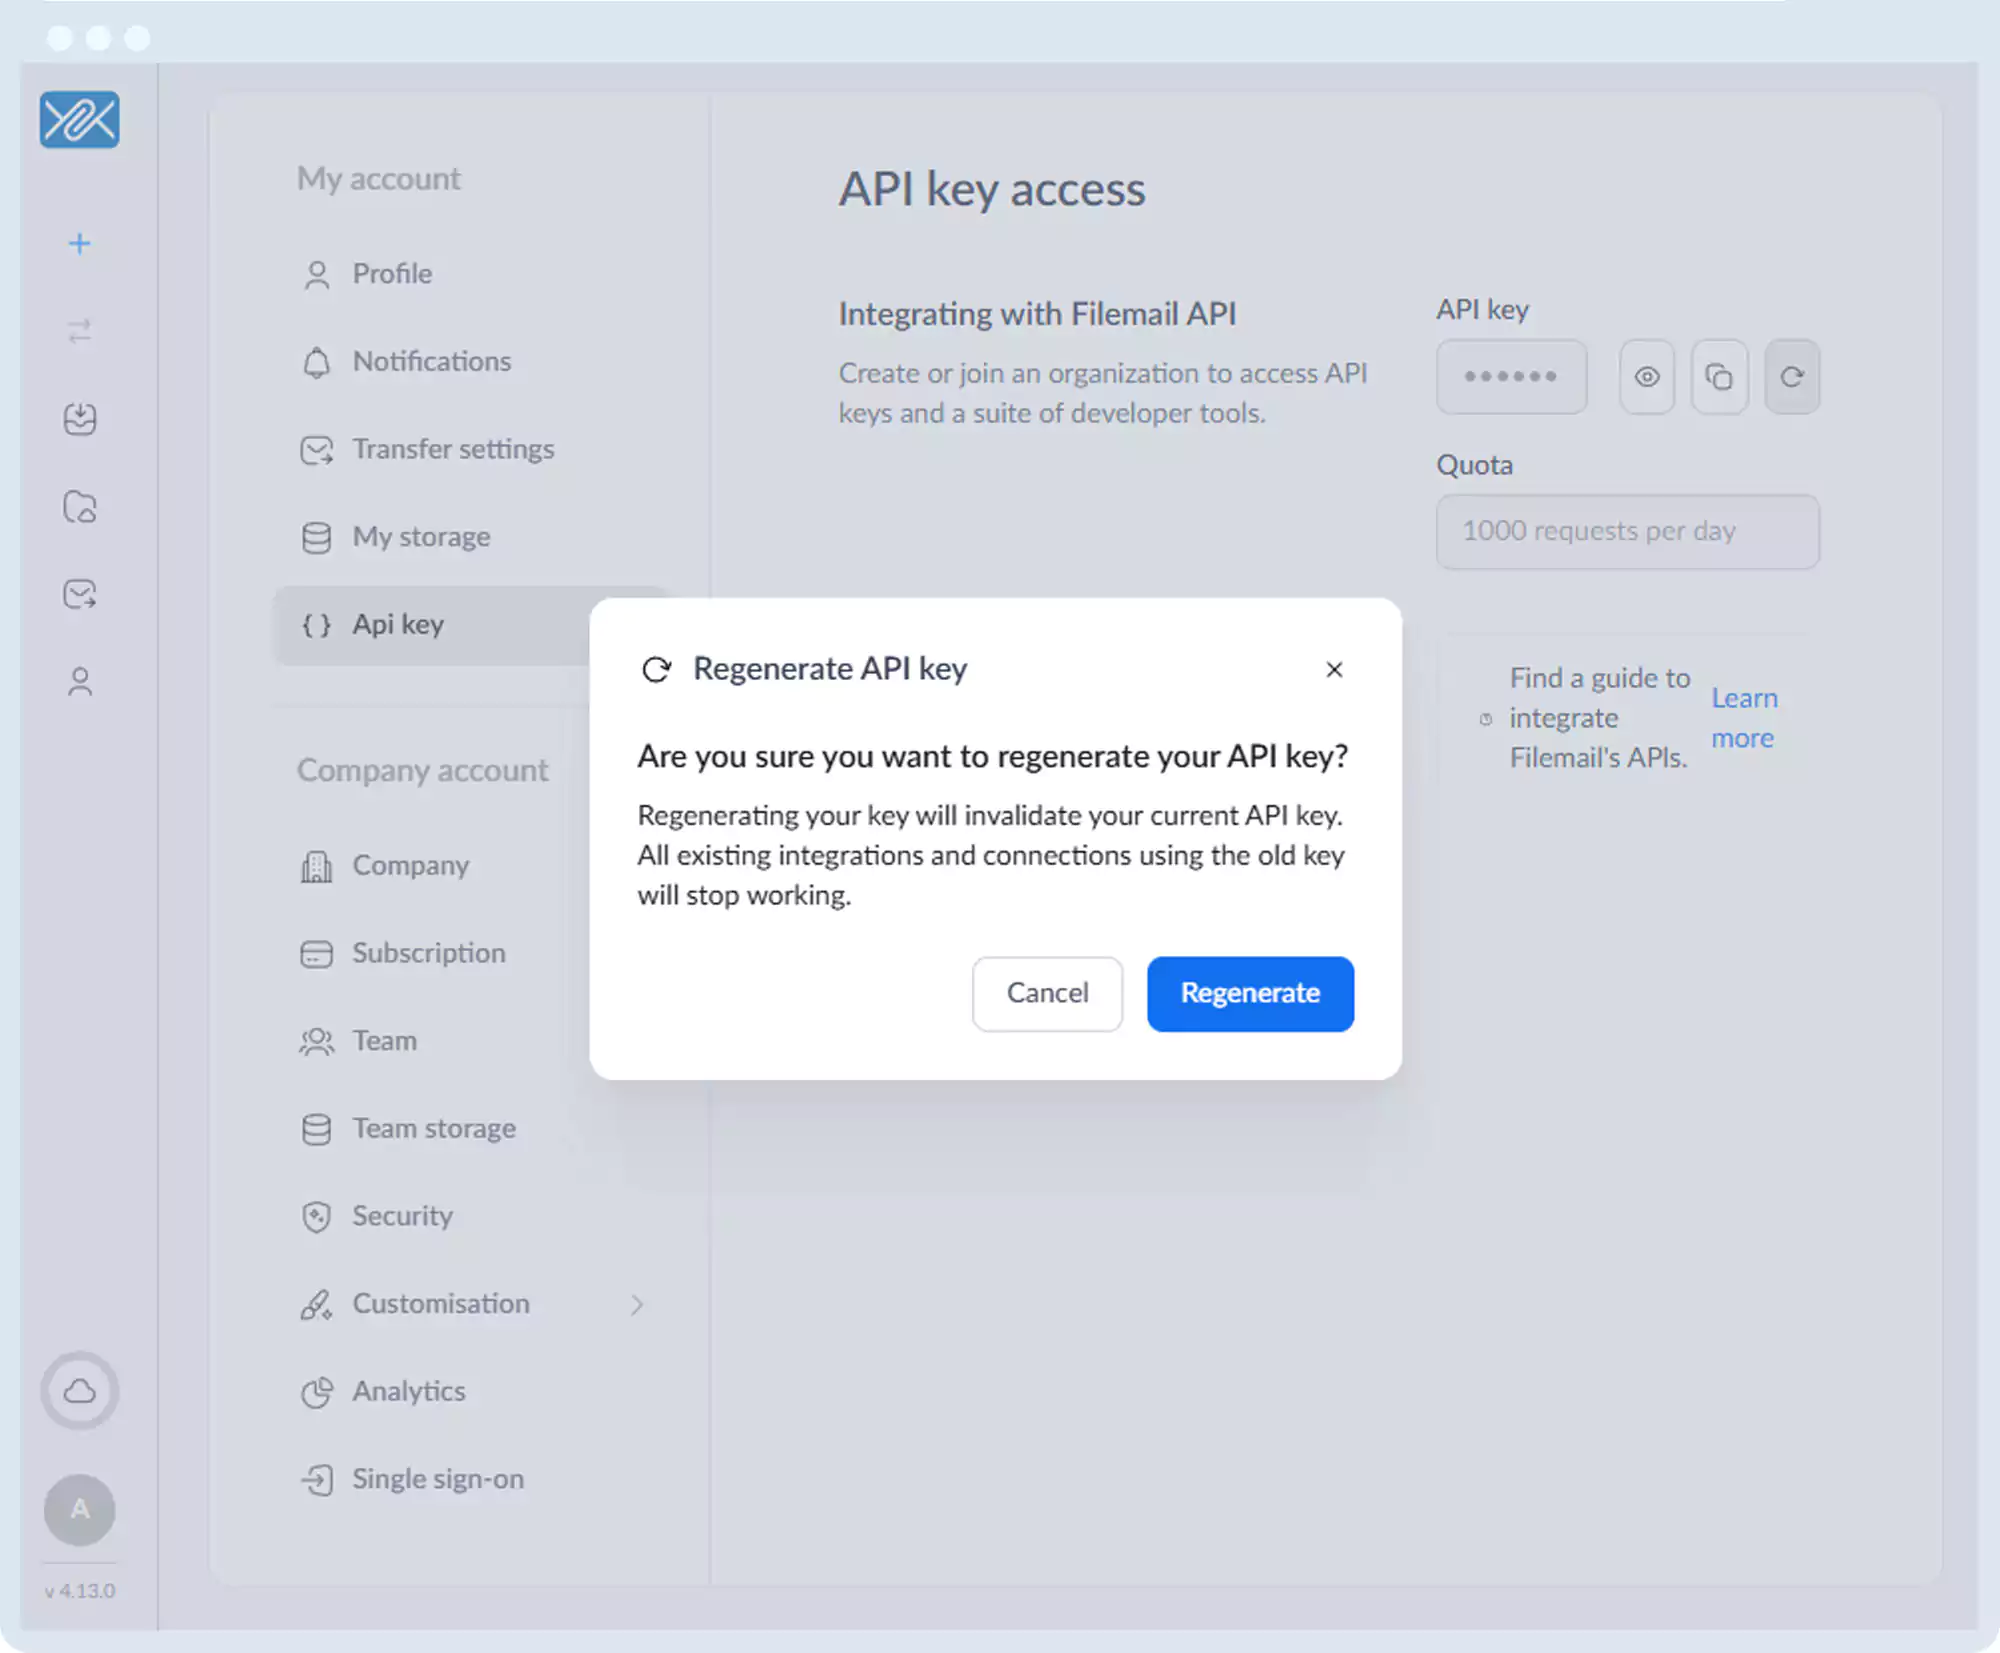Open the transfers arrows sidebar icon
2000x1653 pixels.
pyautogui.click(x=79, y=331)
